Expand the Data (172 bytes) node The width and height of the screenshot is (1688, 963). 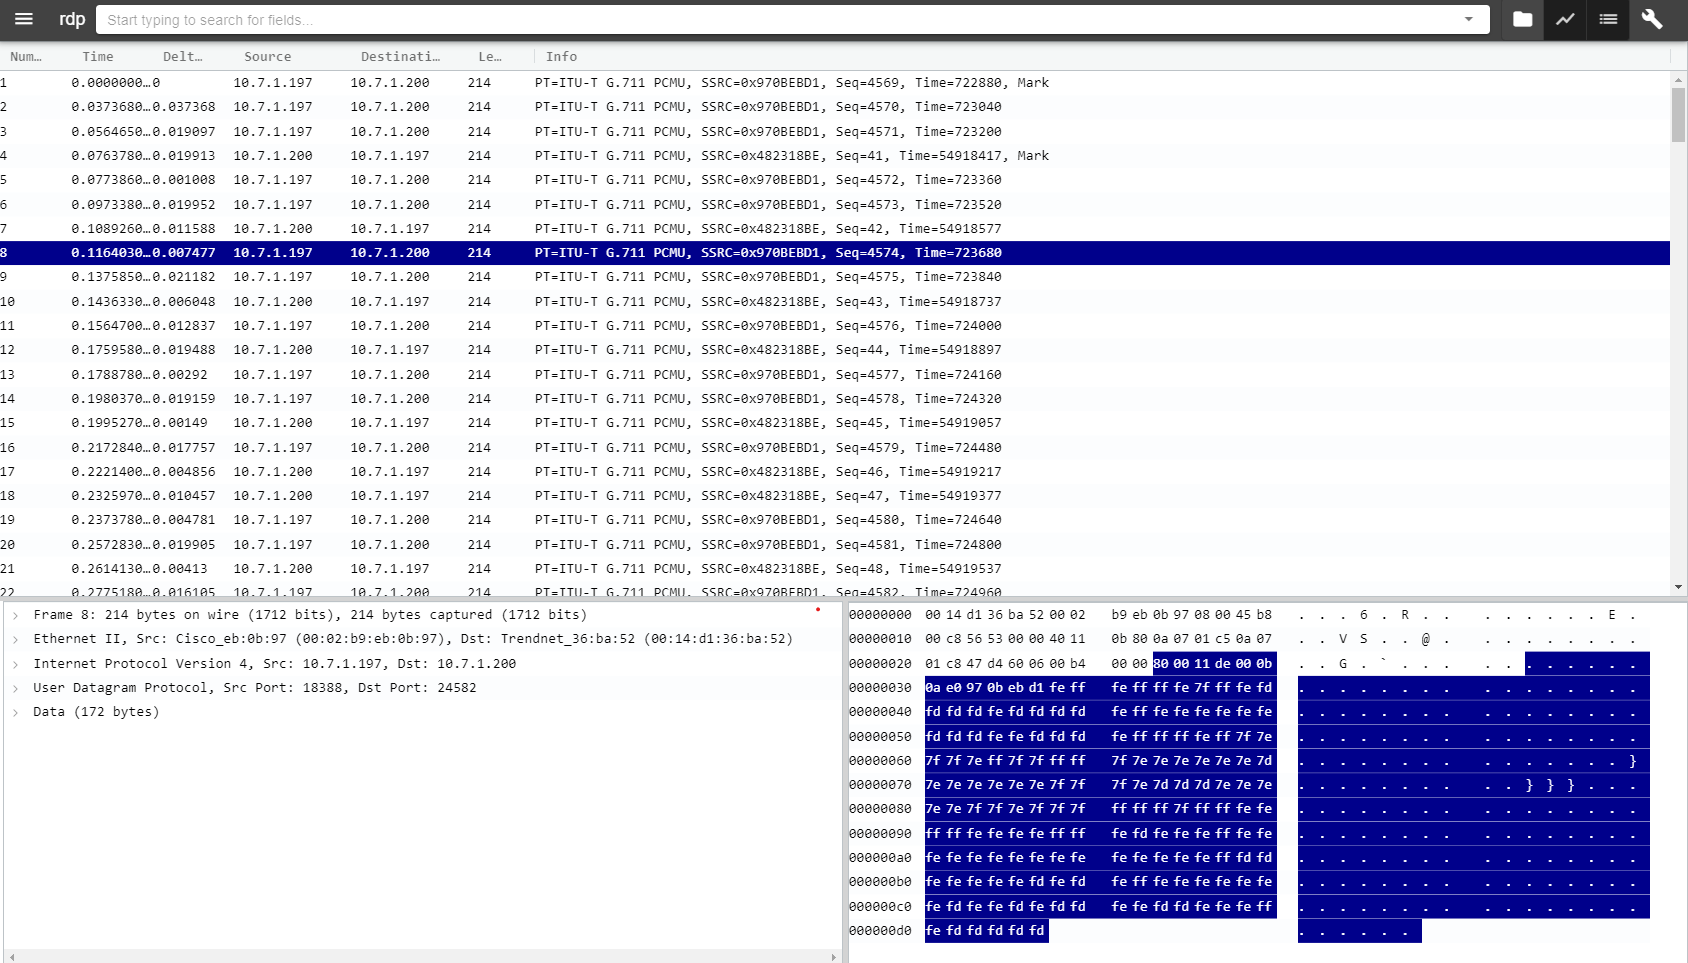pyautogui.click(x=16, y=712)
